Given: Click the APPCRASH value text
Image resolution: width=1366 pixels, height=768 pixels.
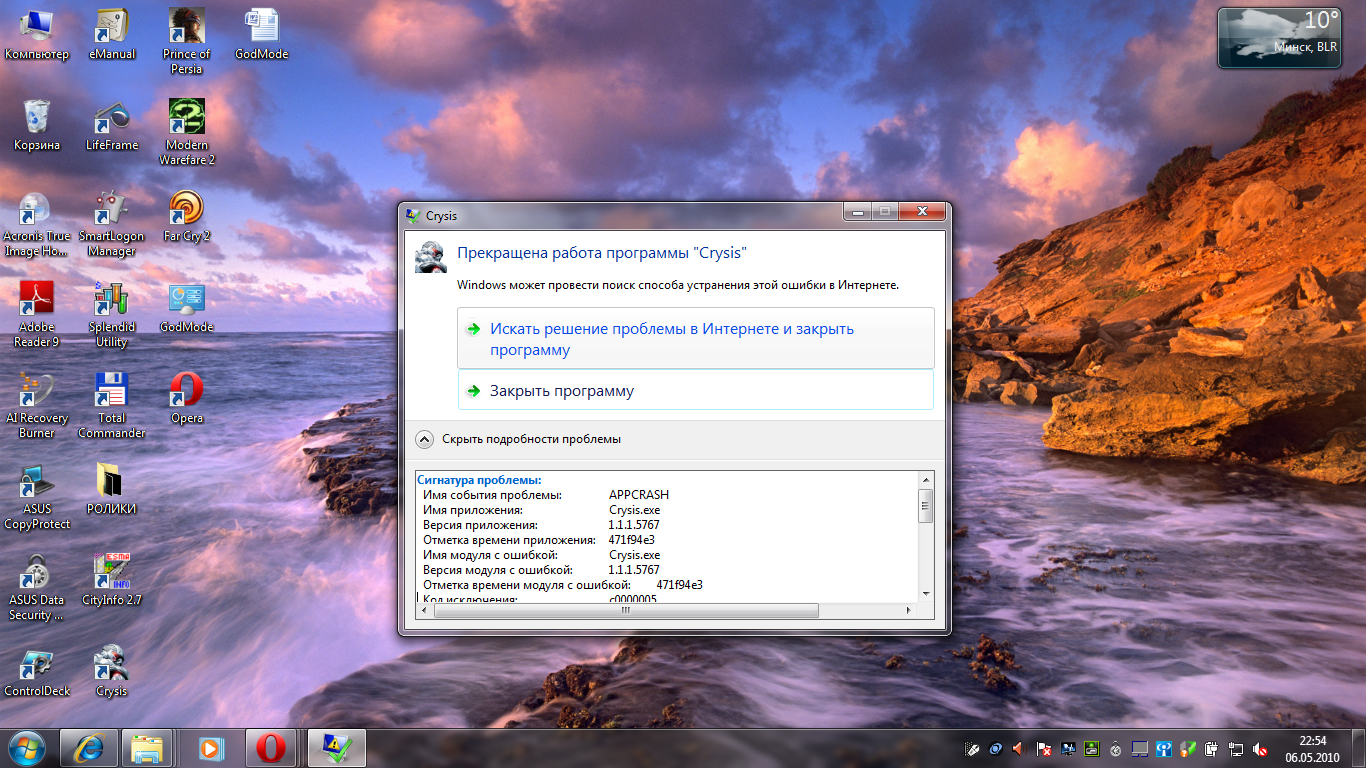Looking at the screenshot, I should 639,495.
